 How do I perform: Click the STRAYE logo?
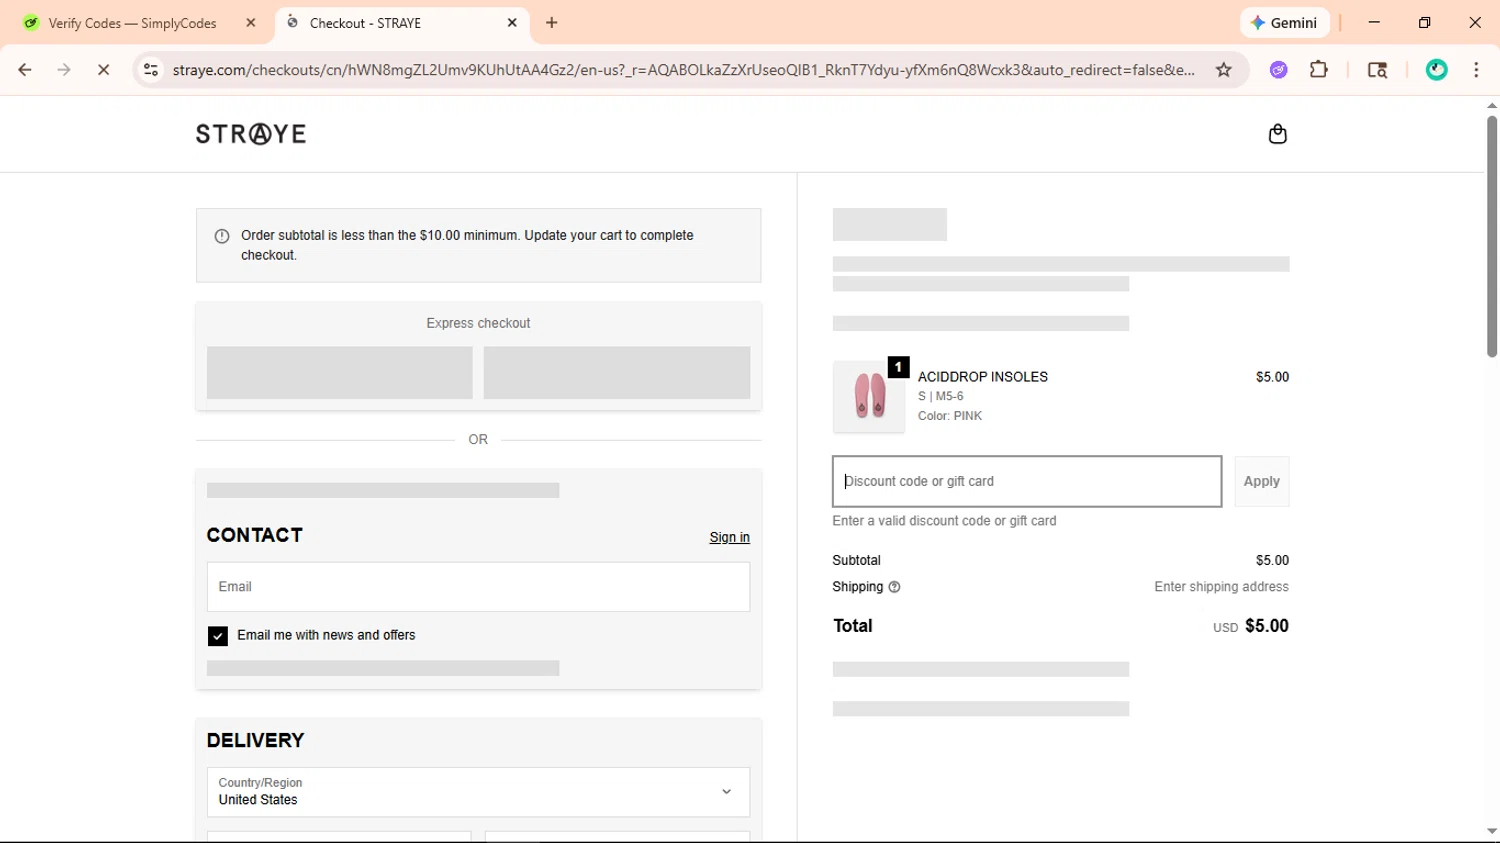251,134
